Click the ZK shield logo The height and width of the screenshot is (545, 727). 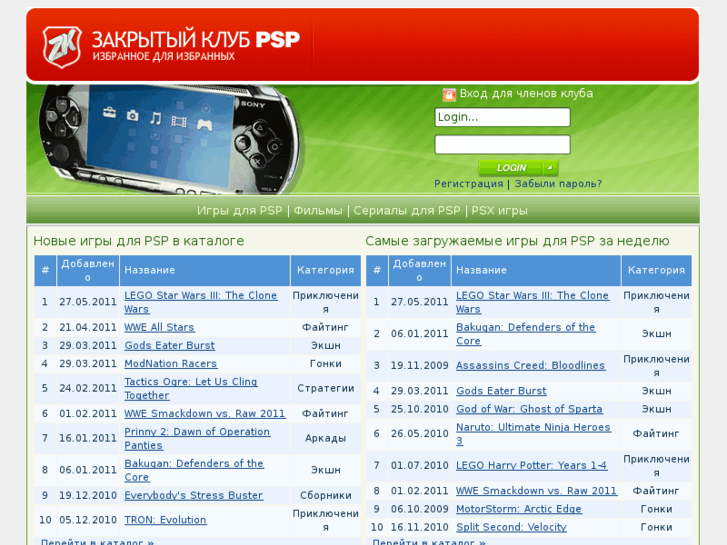point(62,46)
